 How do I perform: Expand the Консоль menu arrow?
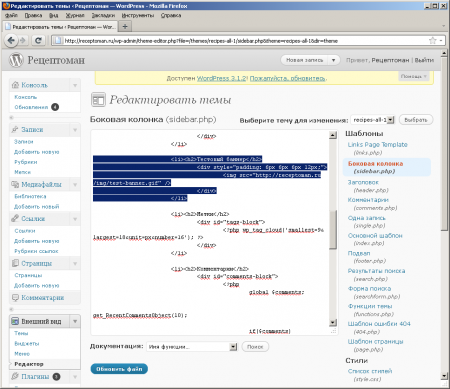tap(75, 85)
